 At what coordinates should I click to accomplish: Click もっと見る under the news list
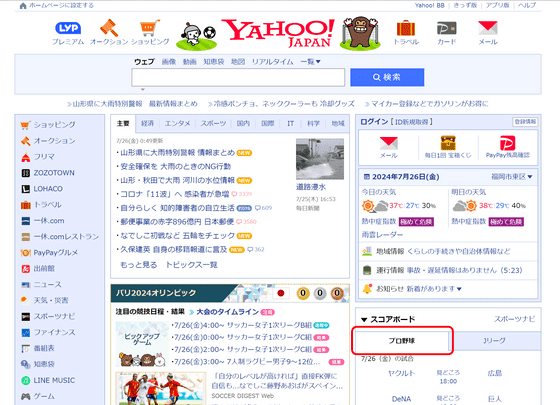coord(139,265)
